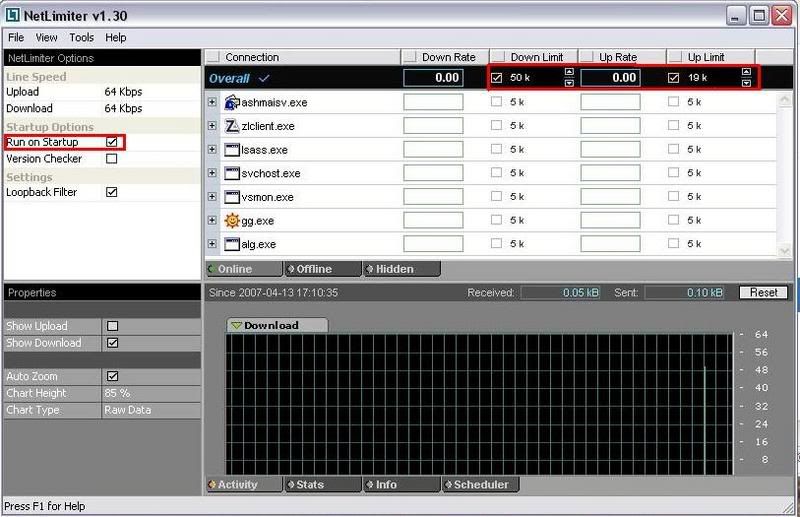Click the gg.exe sun icon

232,220
